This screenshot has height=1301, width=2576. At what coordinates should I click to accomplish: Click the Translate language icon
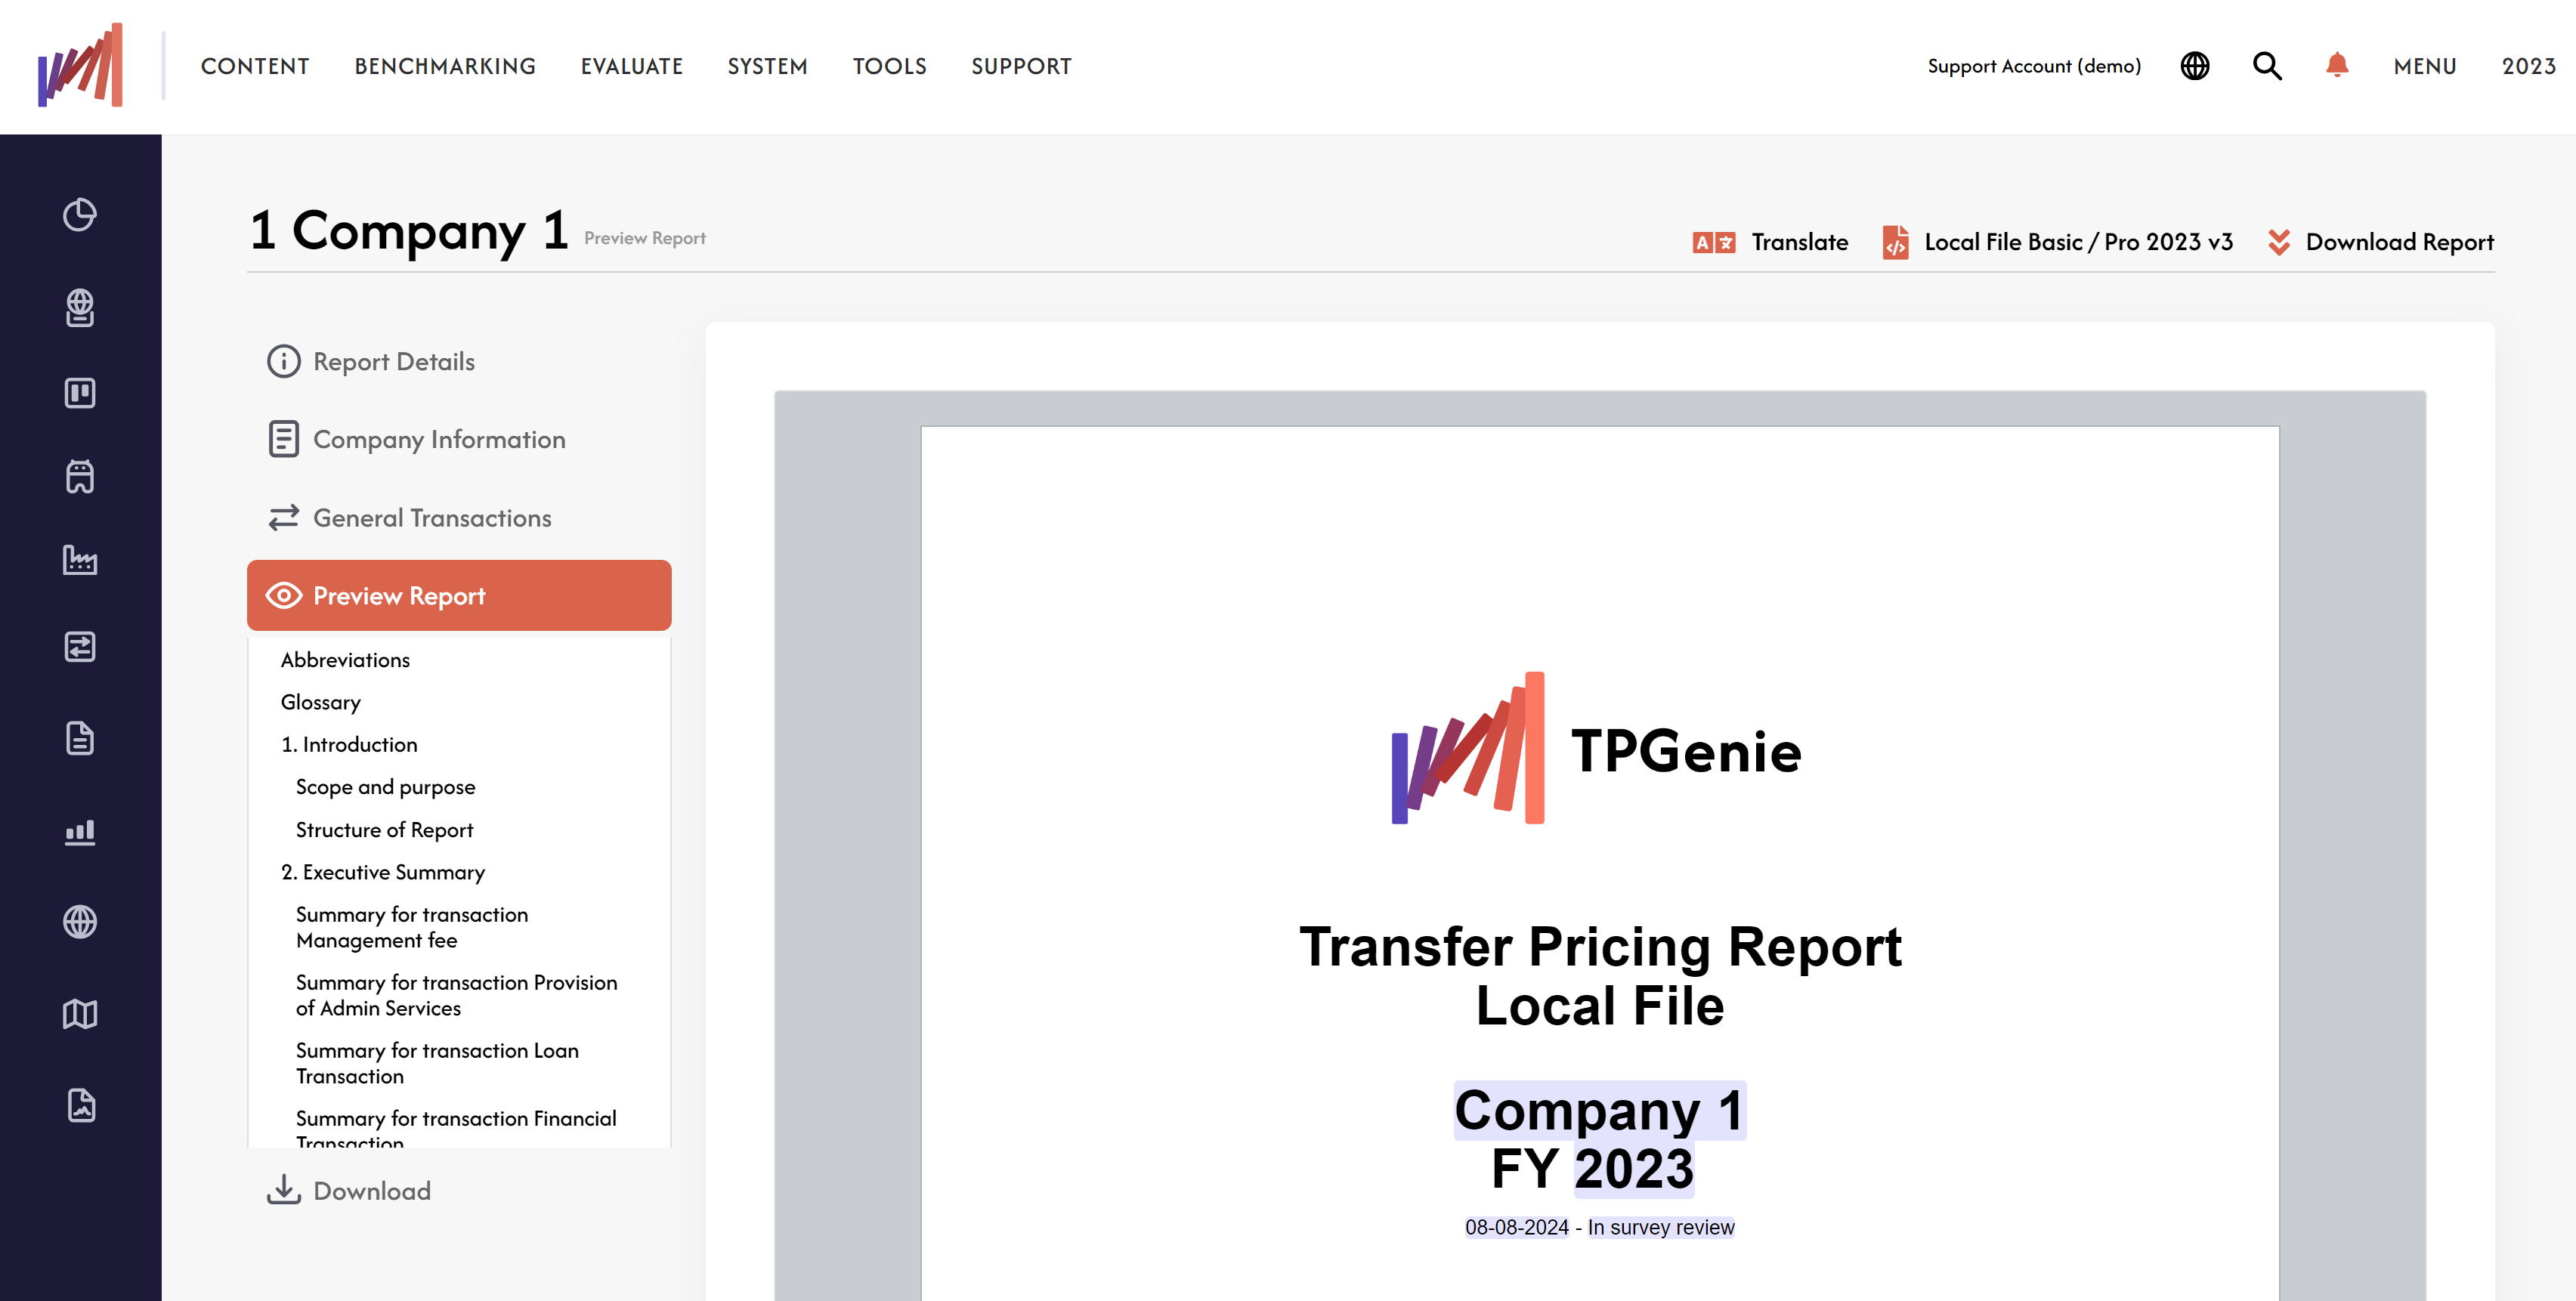click(x=1713, y=242)
